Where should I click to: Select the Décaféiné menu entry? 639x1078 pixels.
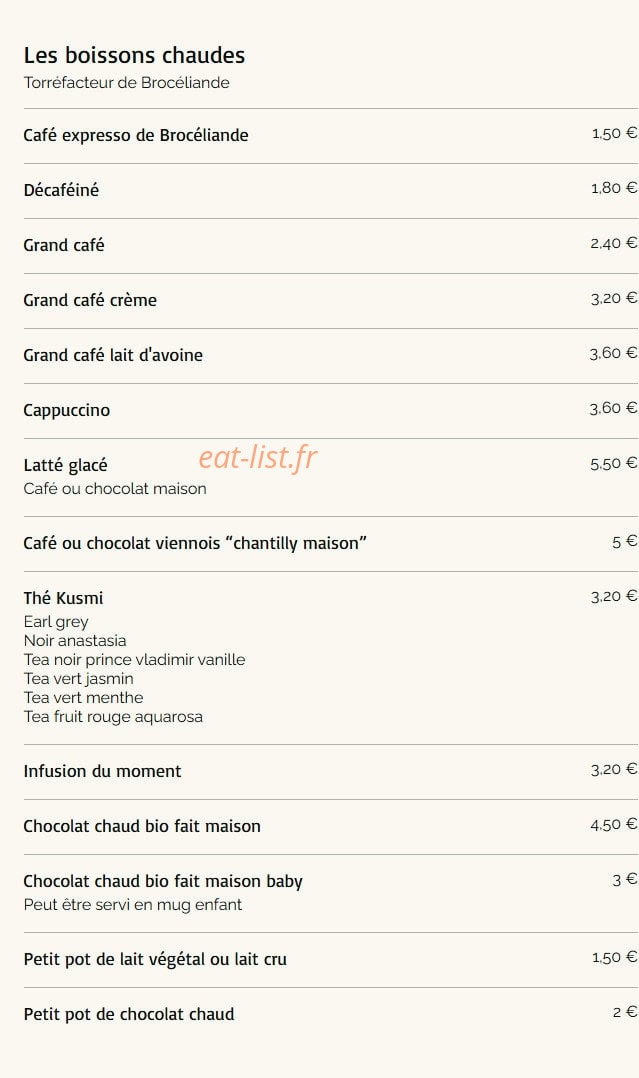[x=61, y=190]
